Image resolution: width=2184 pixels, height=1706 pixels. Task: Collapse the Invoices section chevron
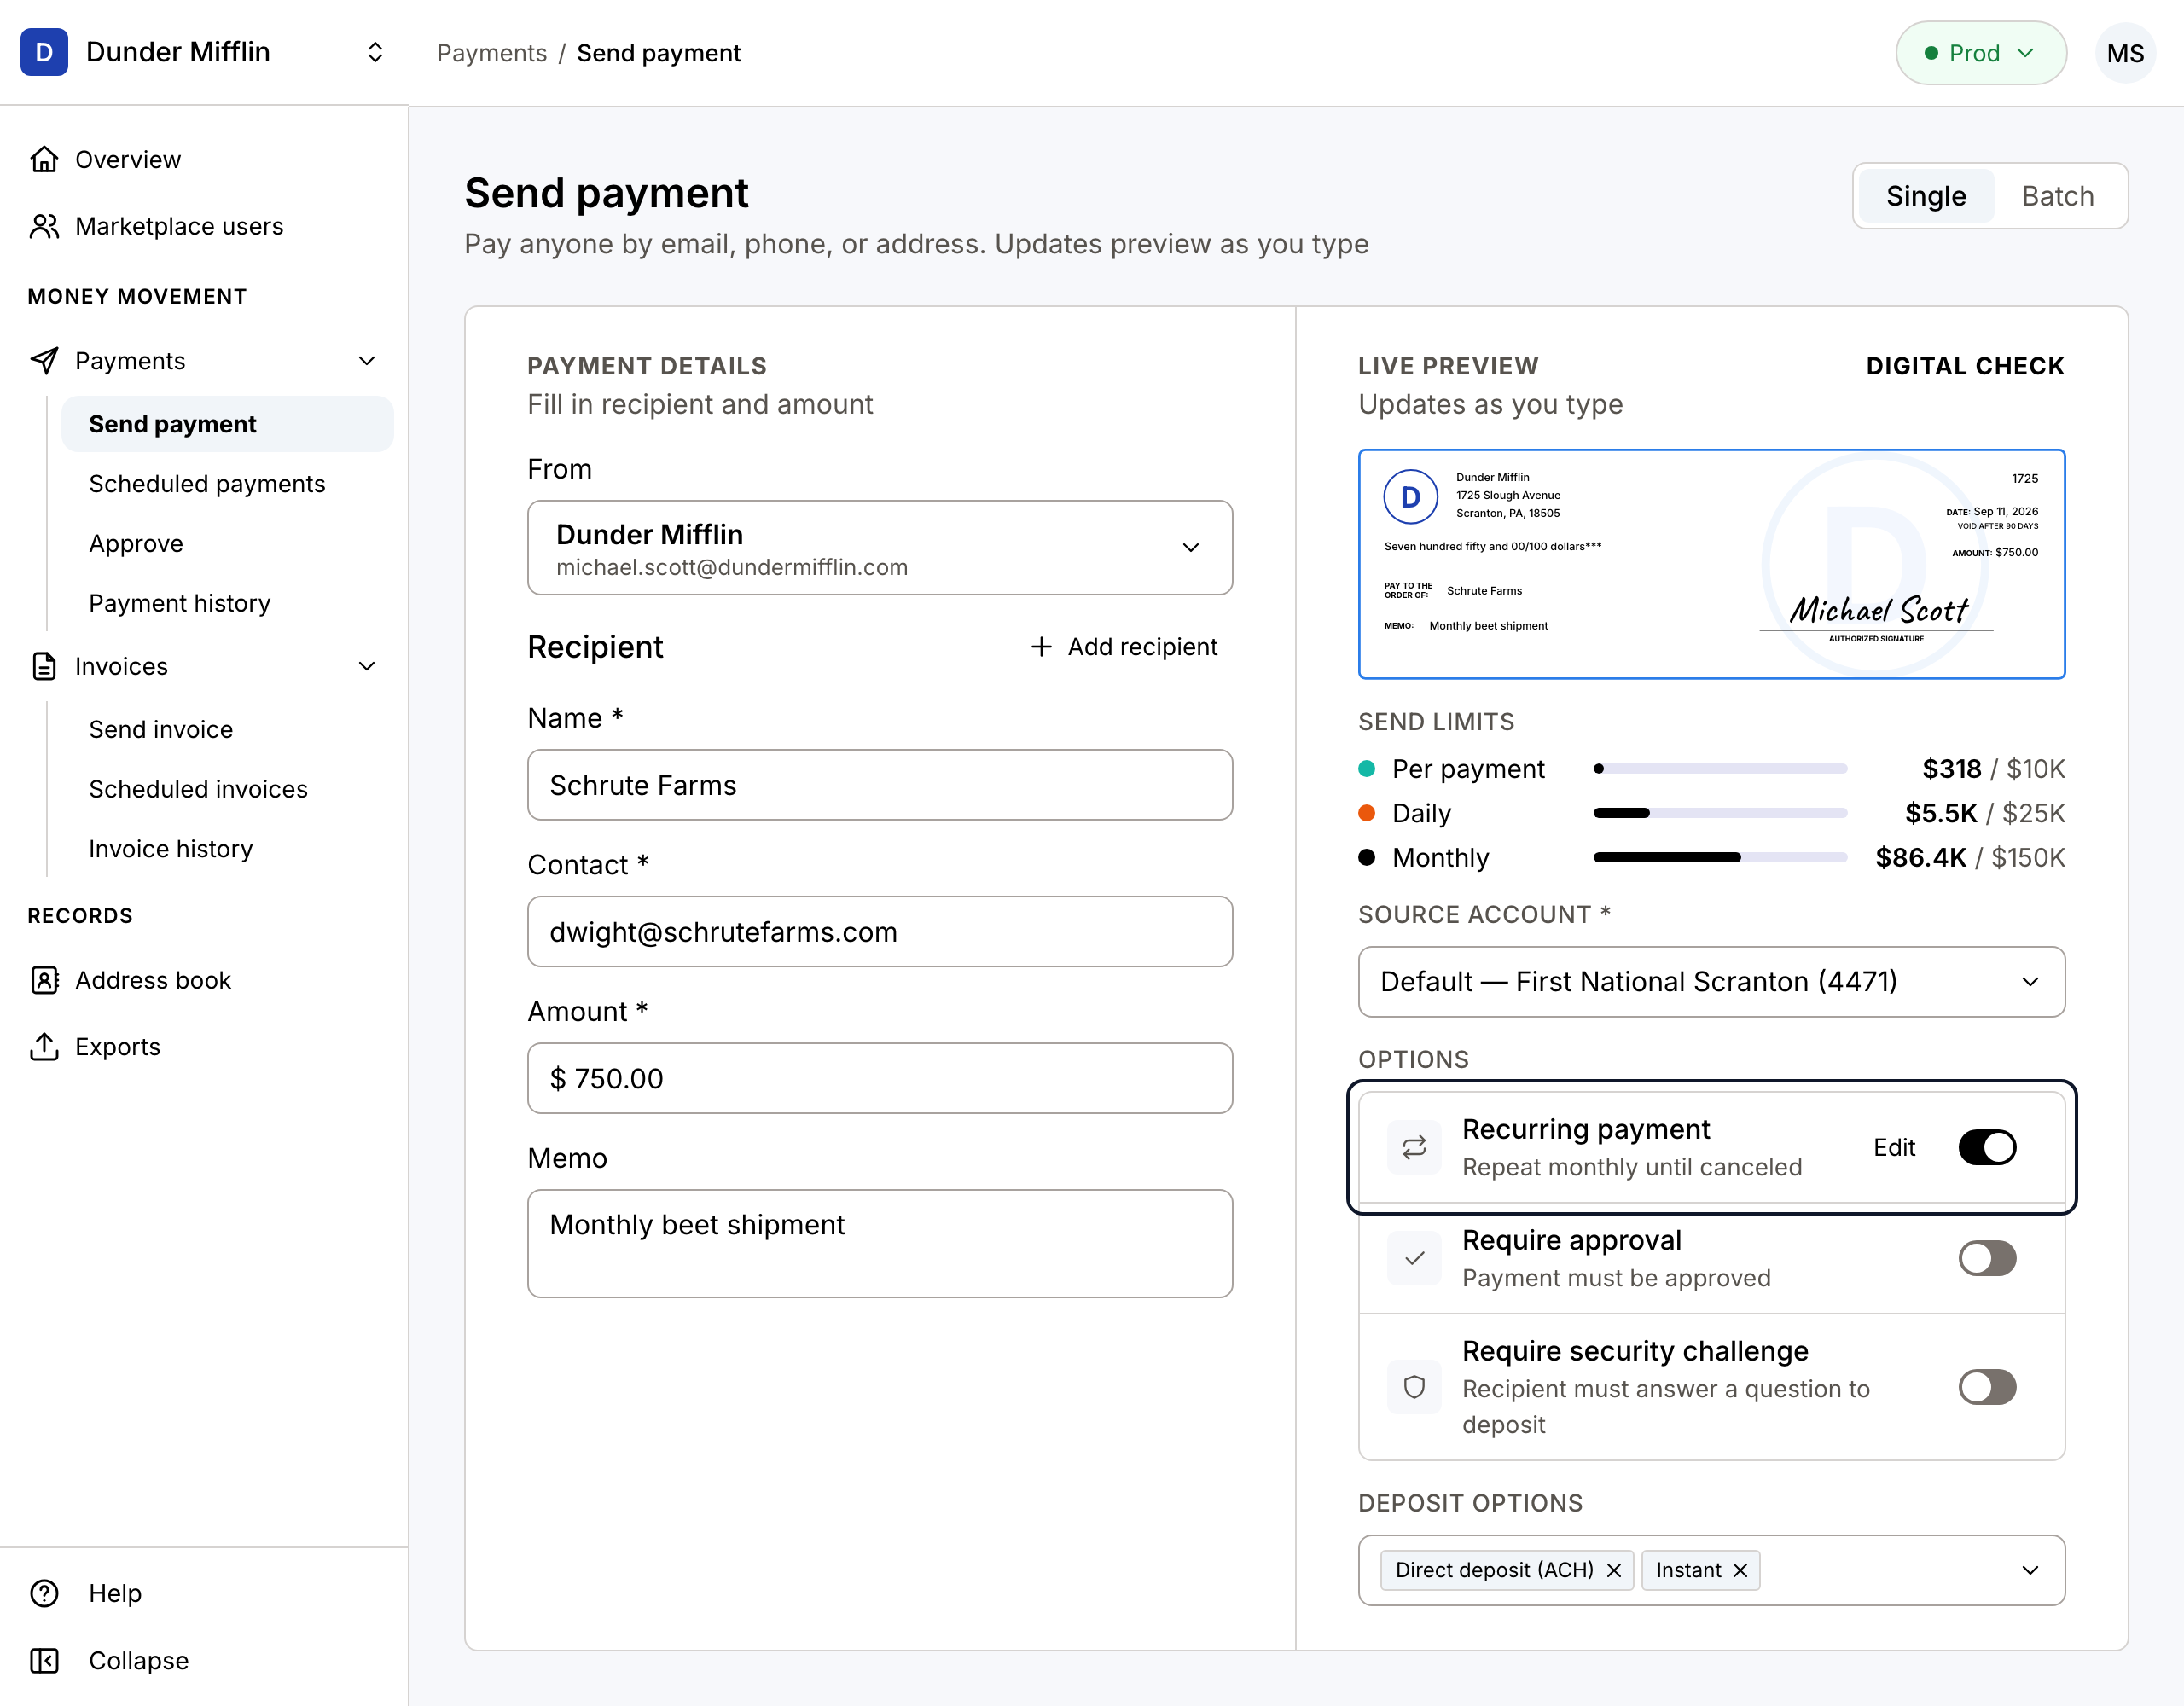367,666
